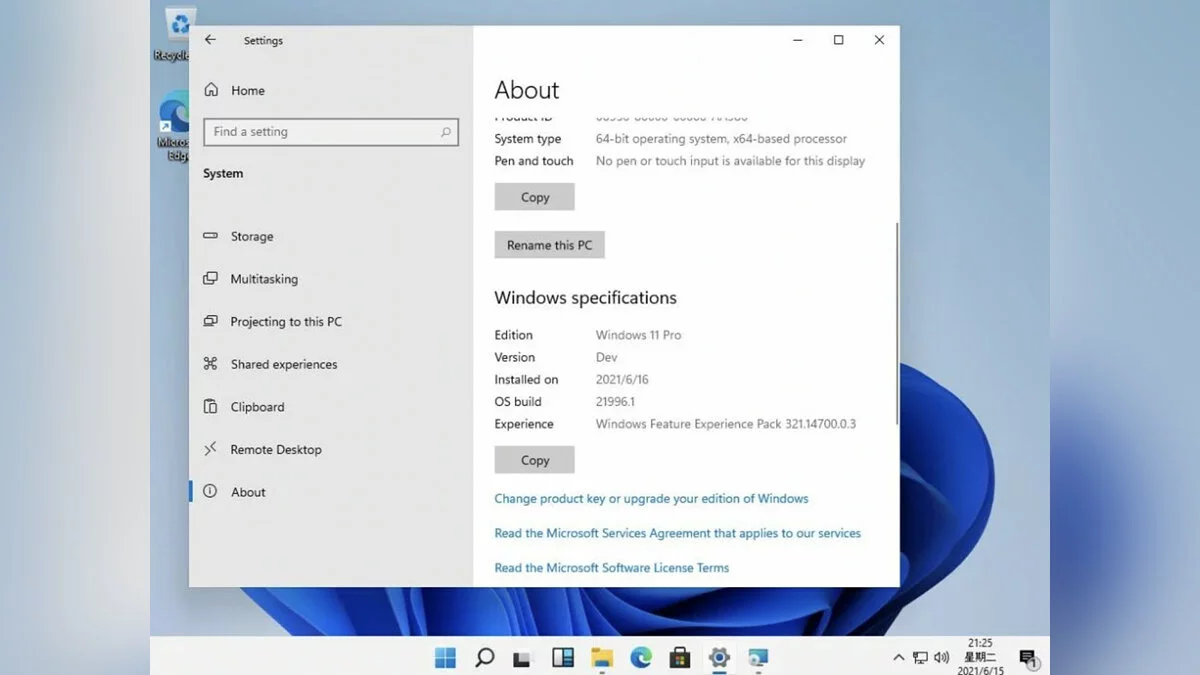Open File Explorer from taskbar
The height and width of the screenshot is (675, 1200).
602,657
